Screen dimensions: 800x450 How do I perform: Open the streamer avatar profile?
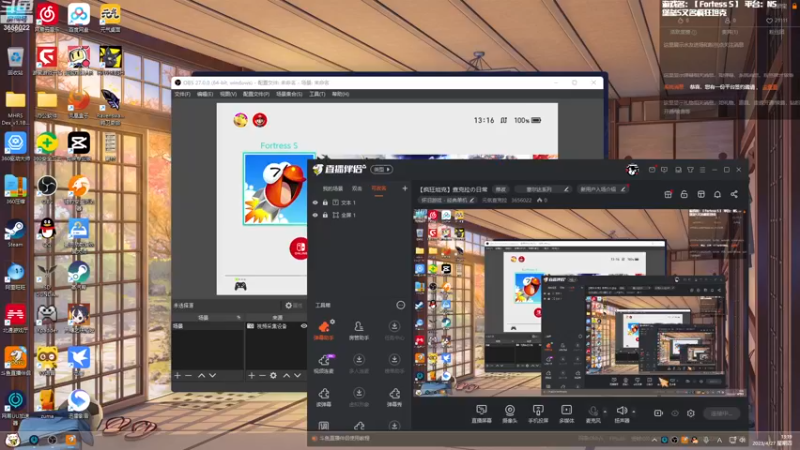(632, 169)
